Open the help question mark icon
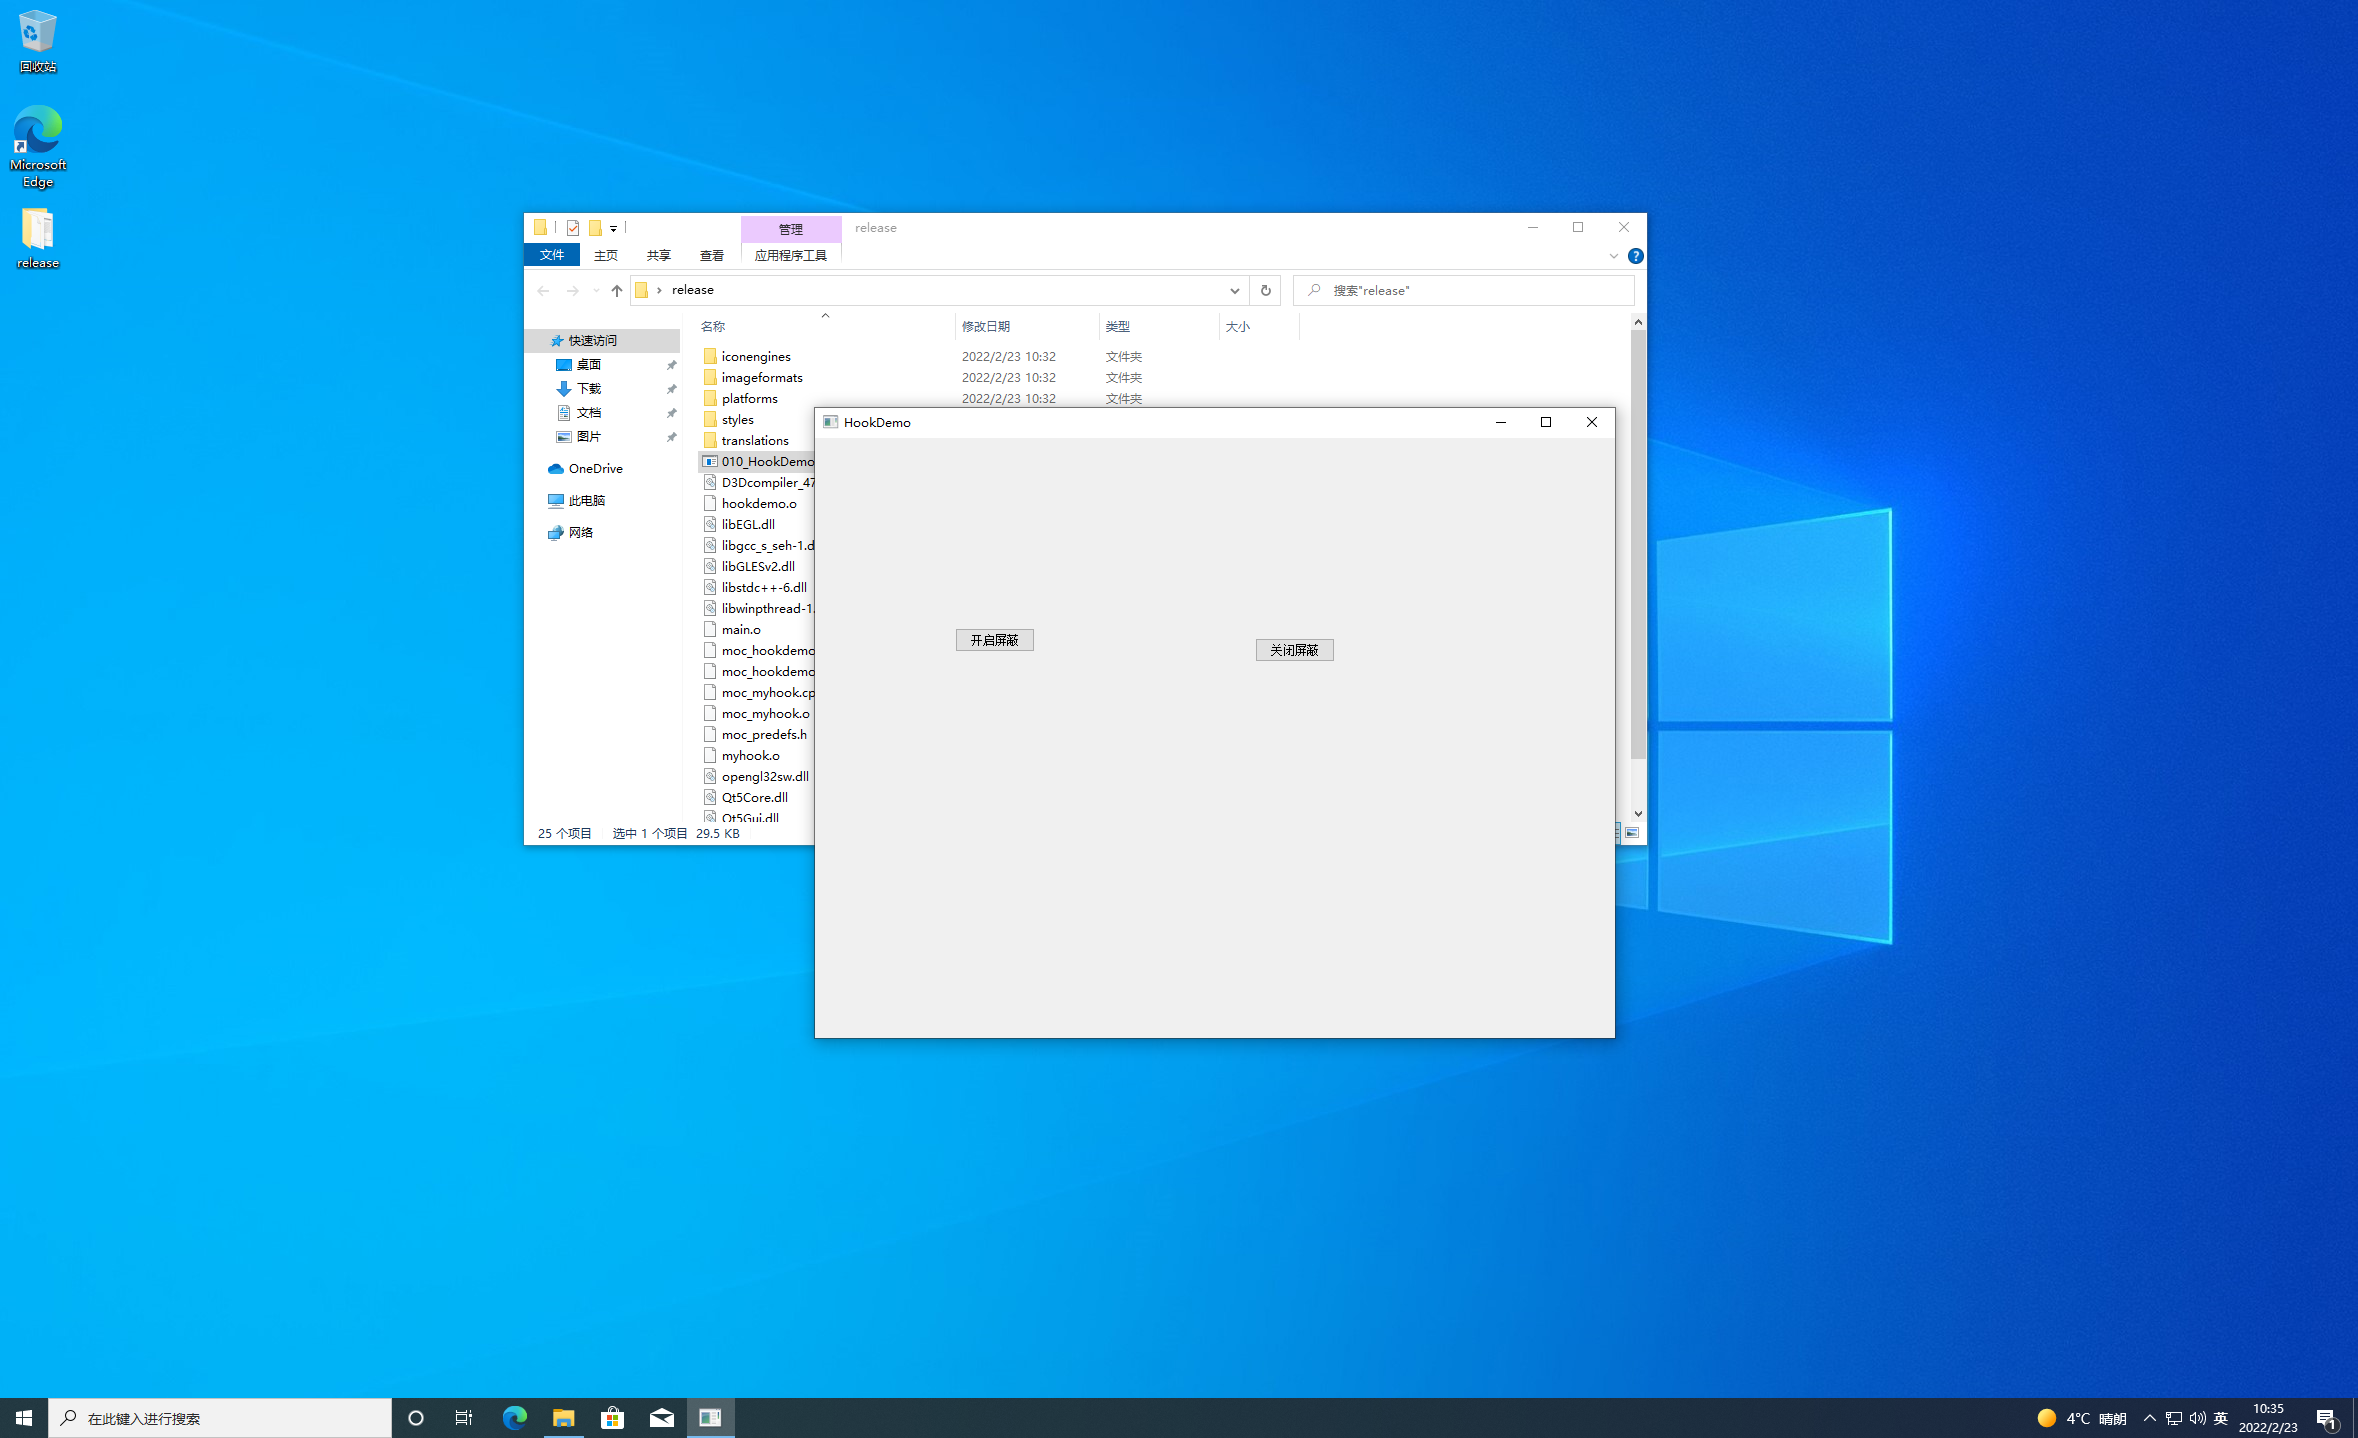Screen dimensions: 2358x1438 point(1635,256)
